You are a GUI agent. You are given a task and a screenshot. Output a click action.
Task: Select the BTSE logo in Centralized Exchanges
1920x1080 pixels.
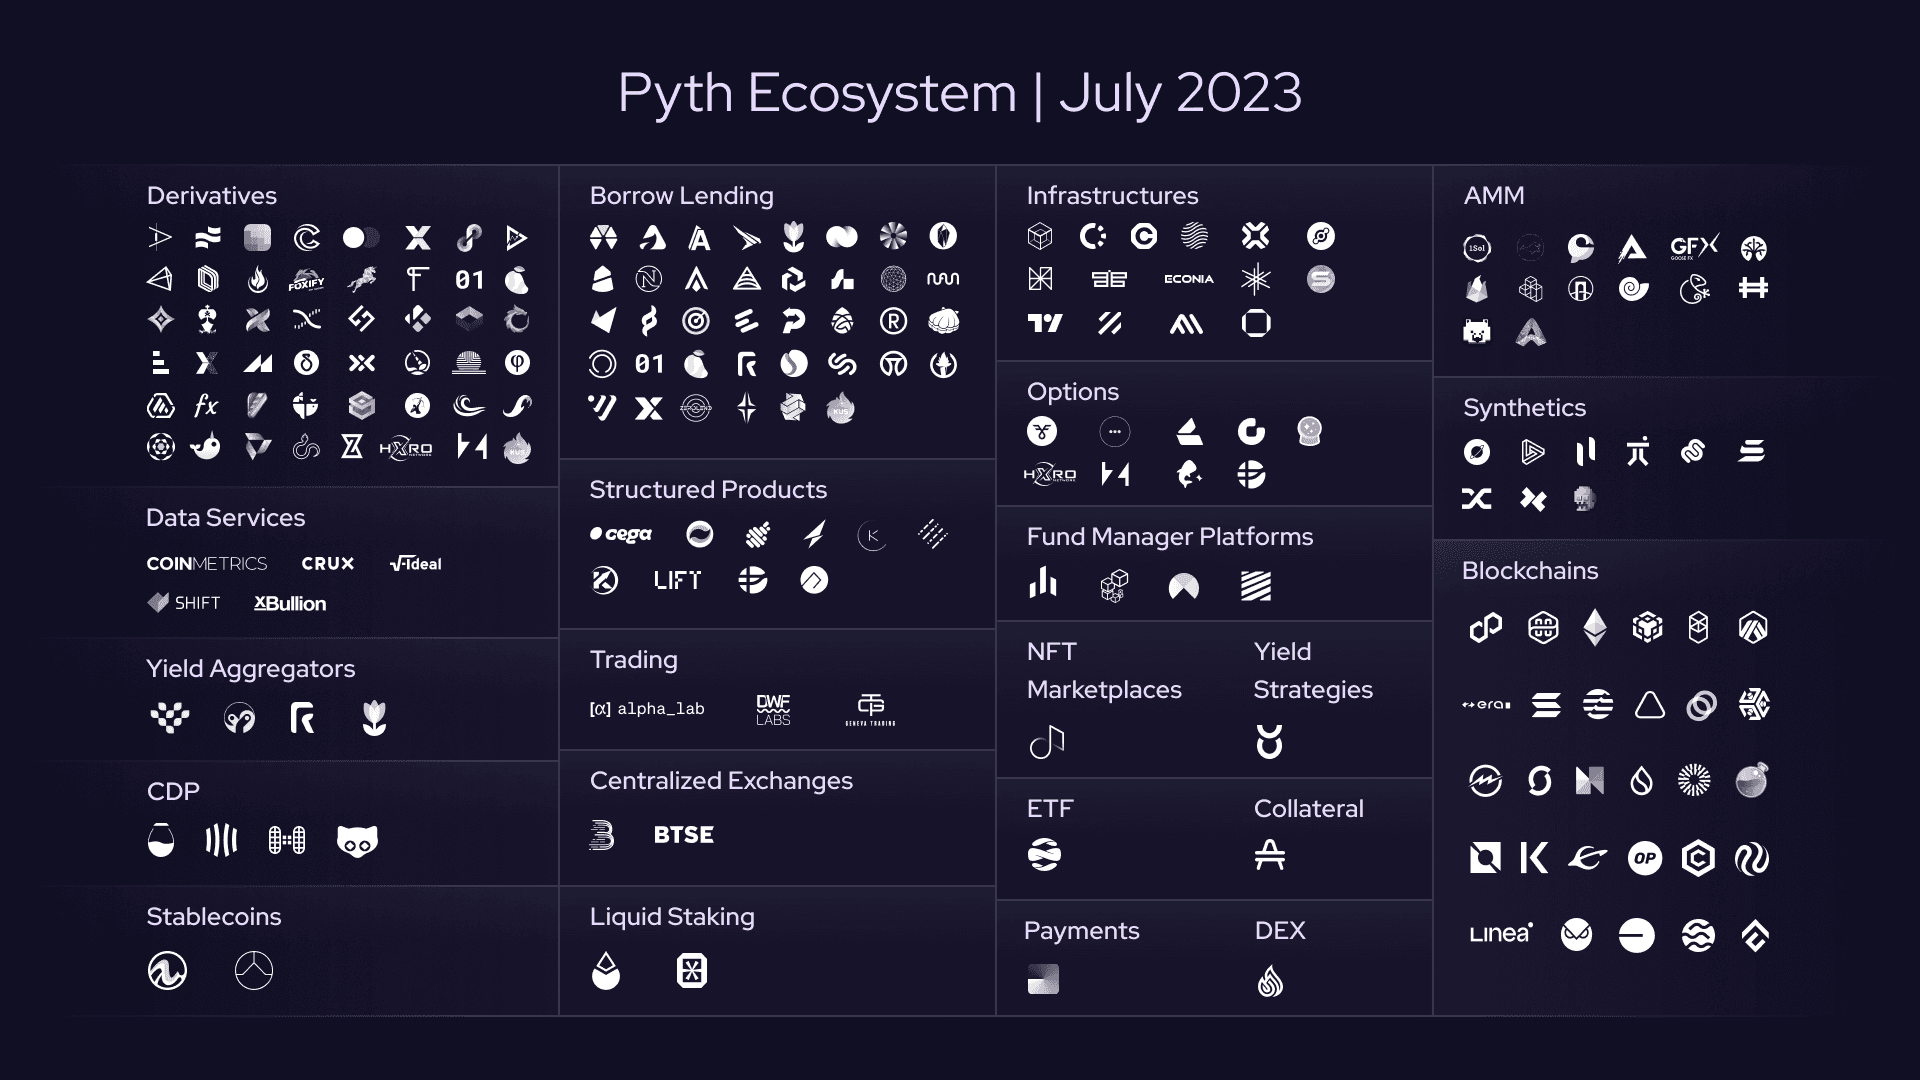point(684,835)
